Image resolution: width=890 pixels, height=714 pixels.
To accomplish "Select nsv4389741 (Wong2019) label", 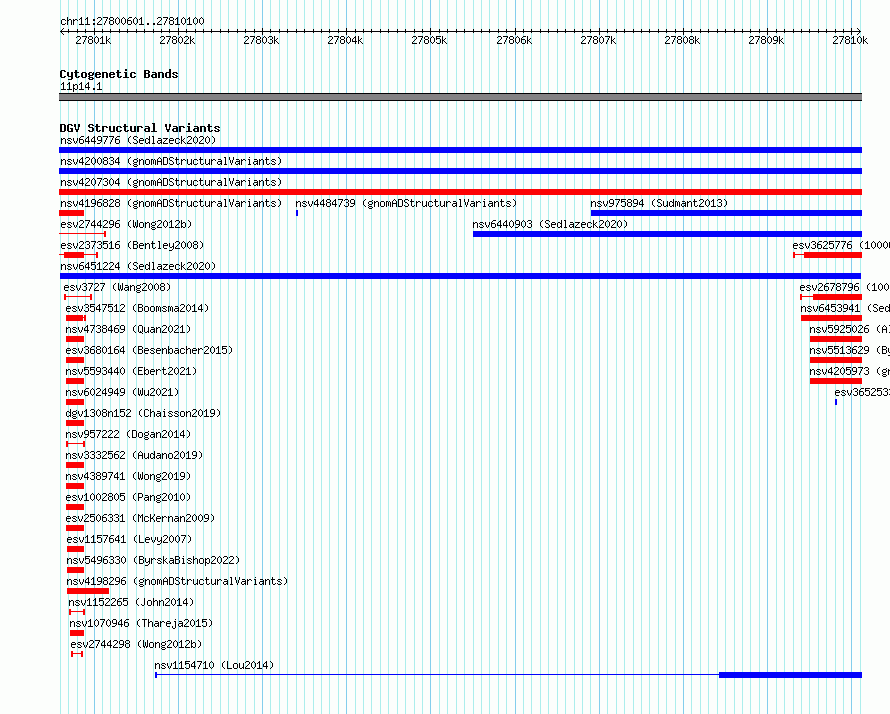I will pos(128,476).
